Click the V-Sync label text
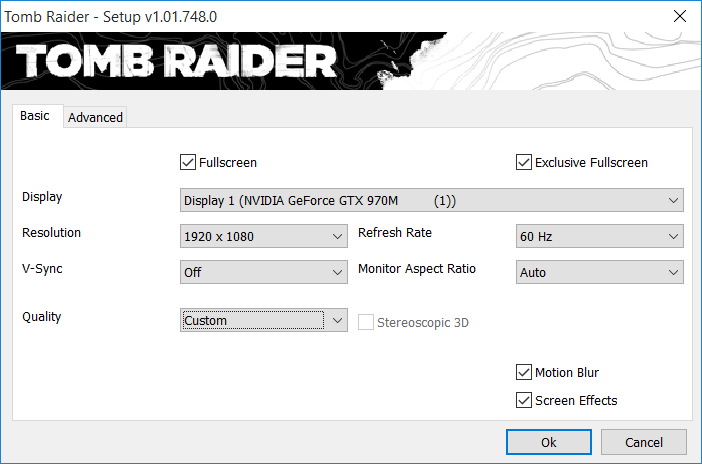Viewport: 702px width, 464px height. [42, 269]
